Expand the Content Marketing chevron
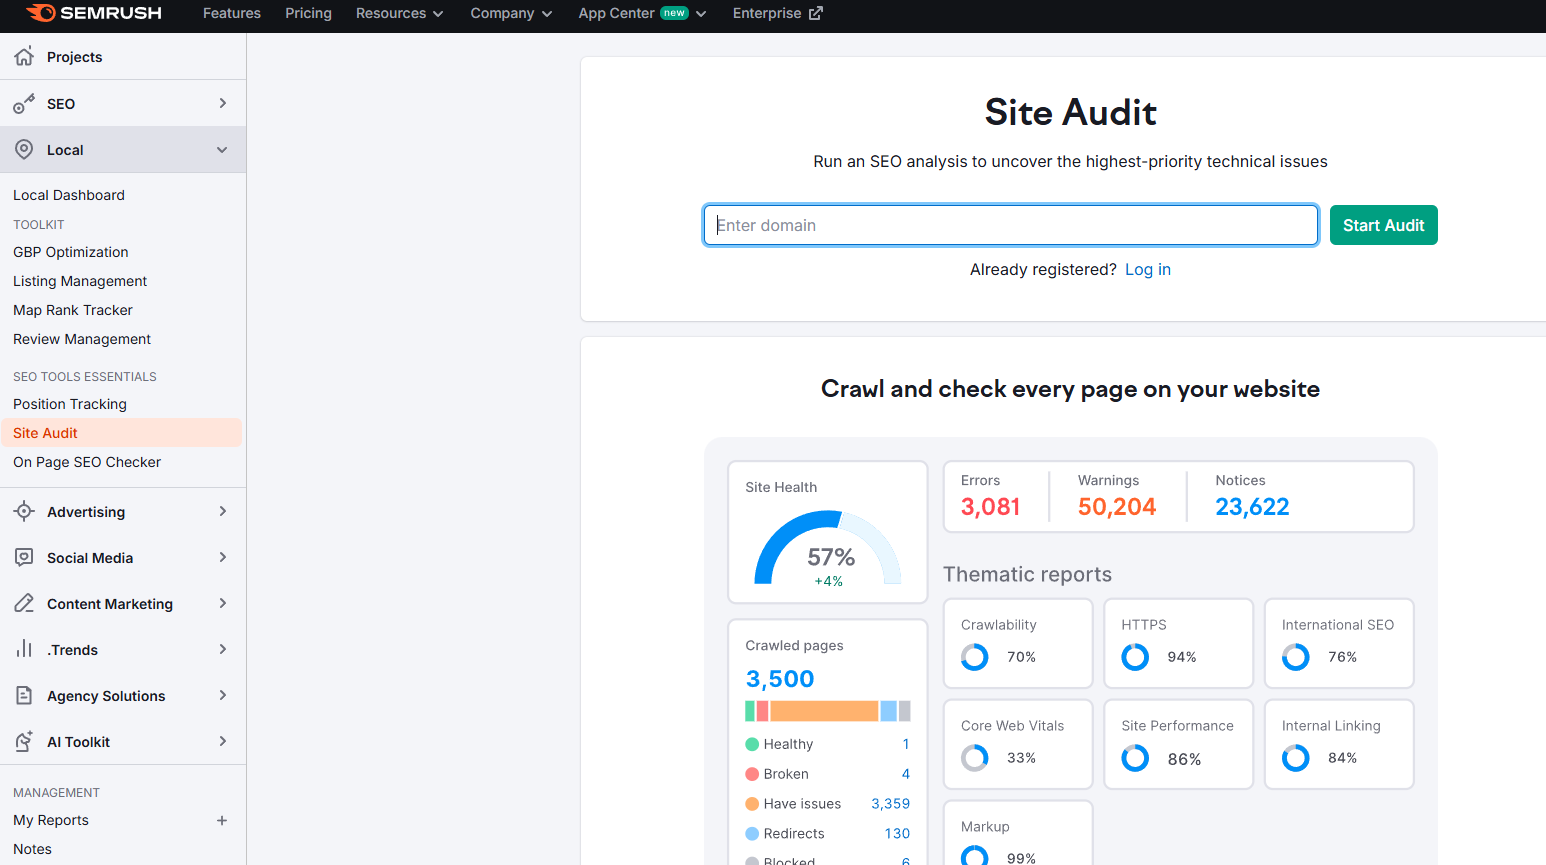The height and width of the screenshot is (865, 1546). tap(222, 603)
